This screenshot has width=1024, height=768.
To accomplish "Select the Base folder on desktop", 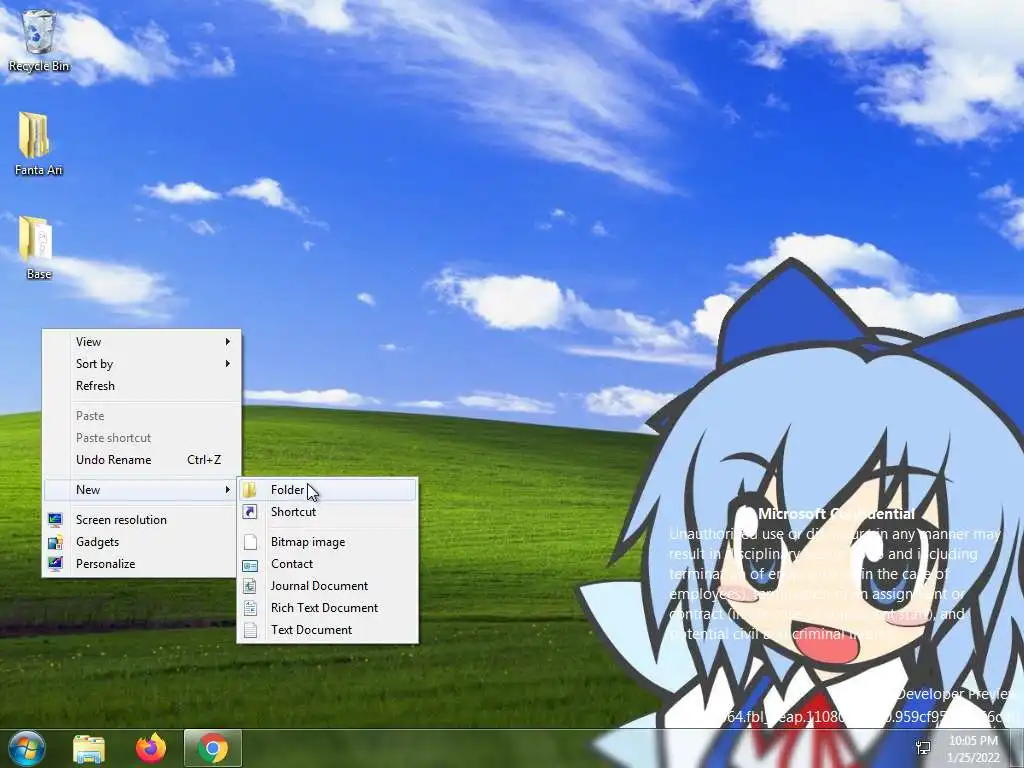I will point(39,248).
